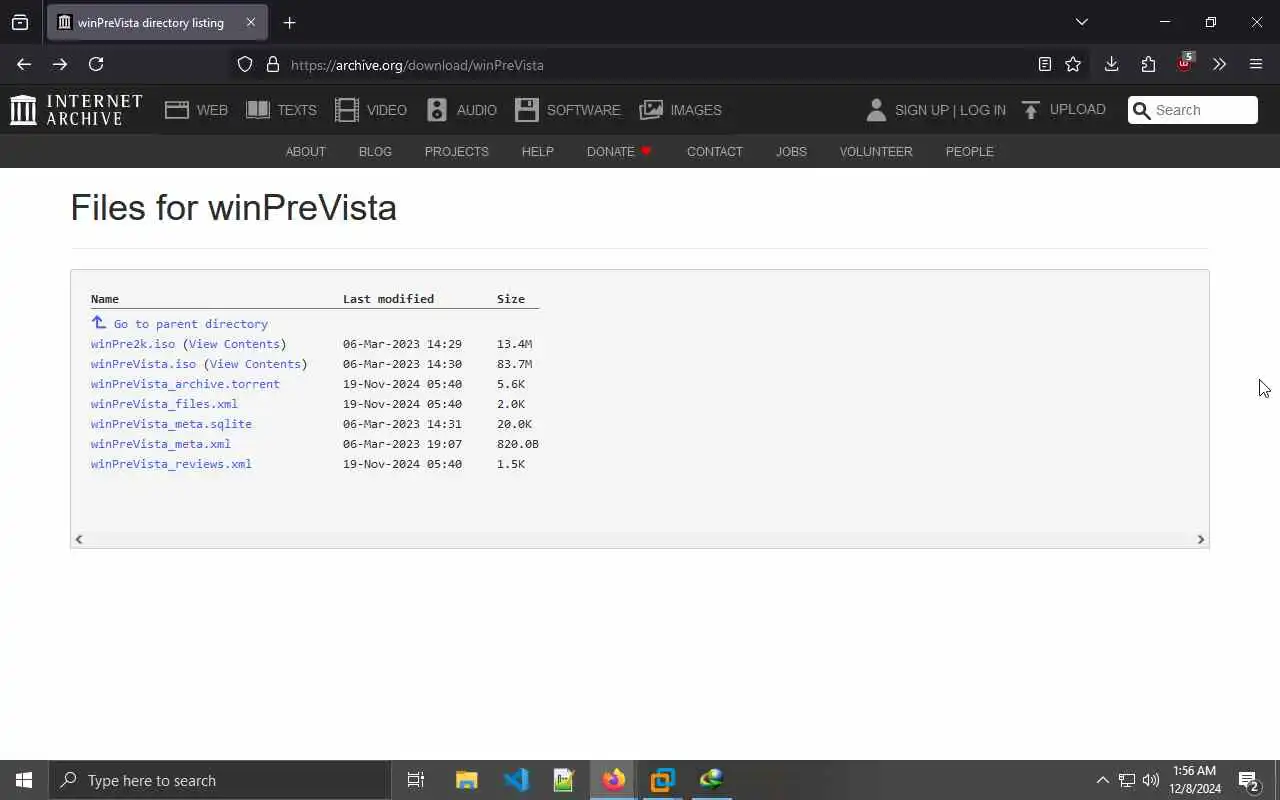This screenshot has width=1280, height=800.
Task: Open winPreVista_archive.torrent link
Action: (185, 384)
